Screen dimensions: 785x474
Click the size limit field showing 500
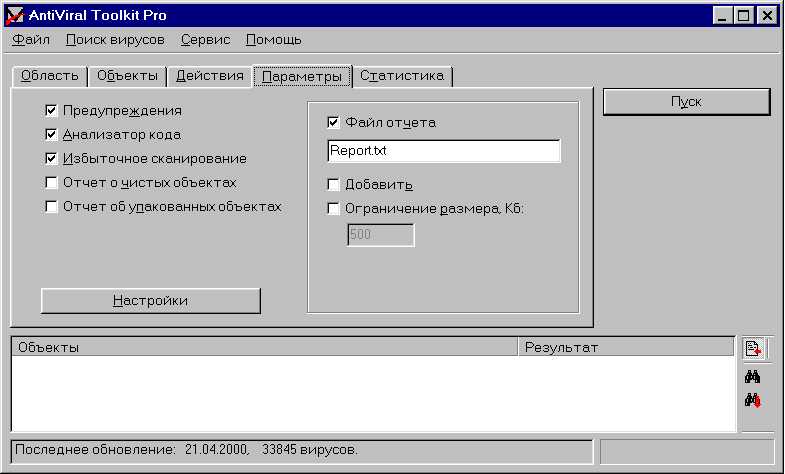click(380, 235)
